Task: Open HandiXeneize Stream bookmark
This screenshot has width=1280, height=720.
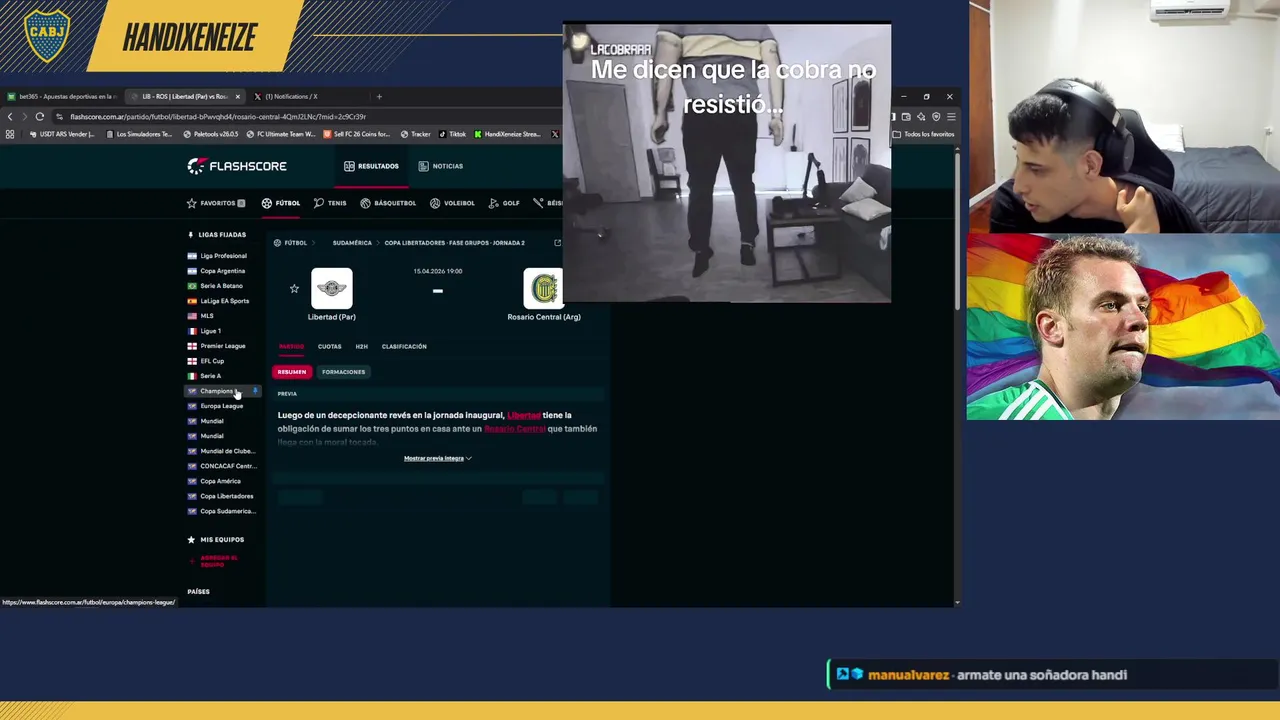Action: coord(507,134)
